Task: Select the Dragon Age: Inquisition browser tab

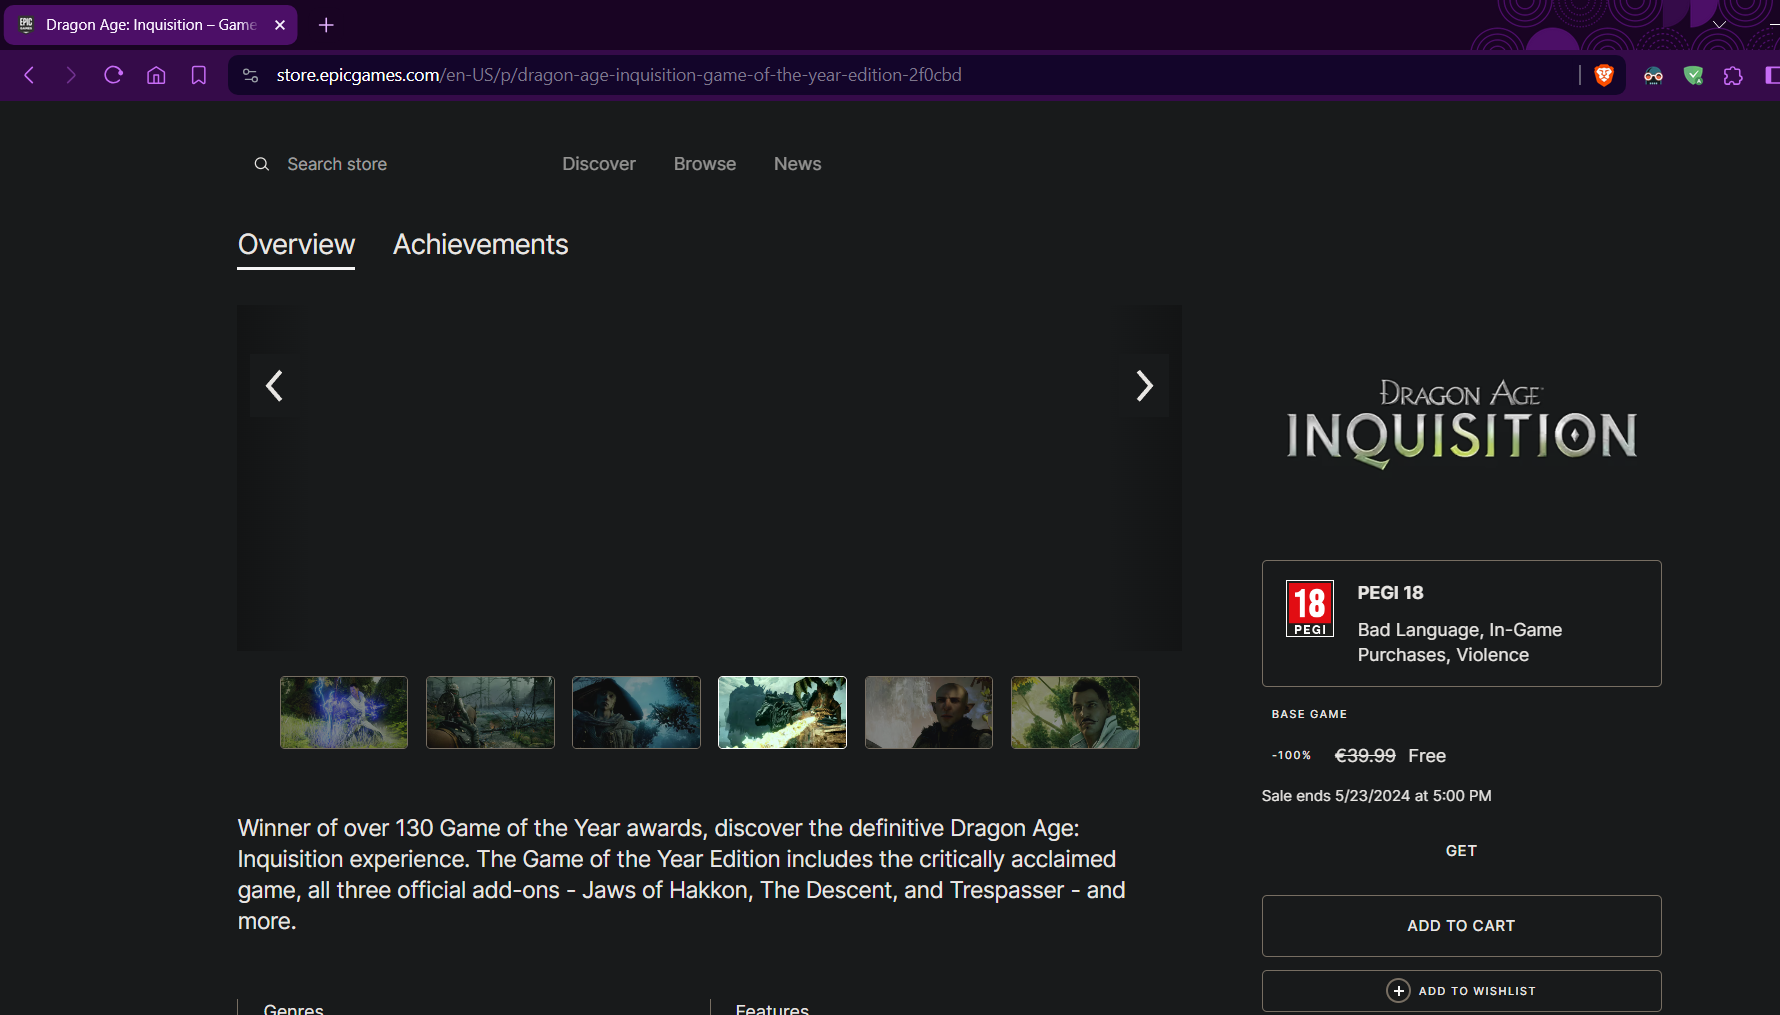Action: pyautogui.click(x=150, y=25)
